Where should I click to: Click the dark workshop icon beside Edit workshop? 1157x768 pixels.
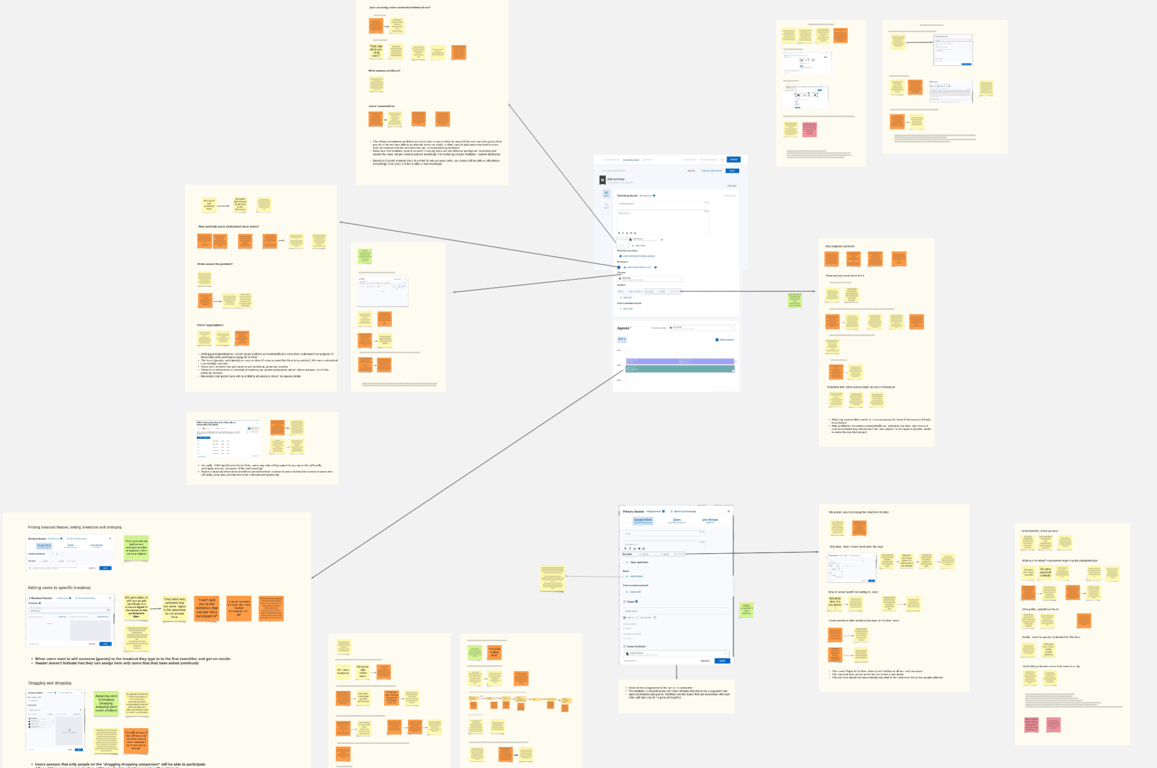tap(602, 180)
